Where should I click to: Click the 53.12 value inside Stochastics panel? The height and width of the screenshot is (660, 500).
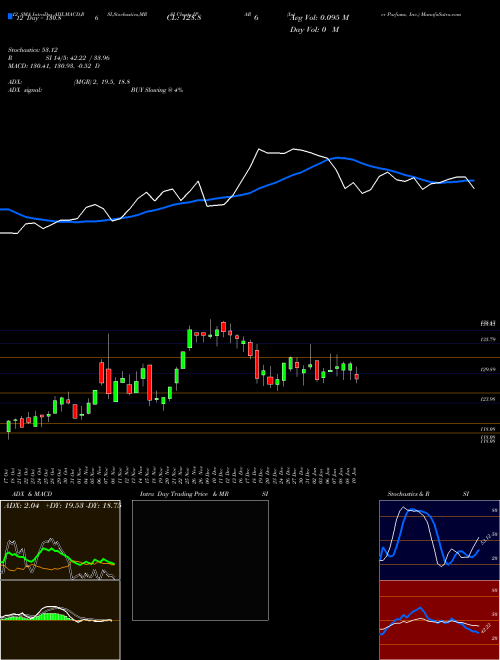pyautogui.click(x=484, y=539)
